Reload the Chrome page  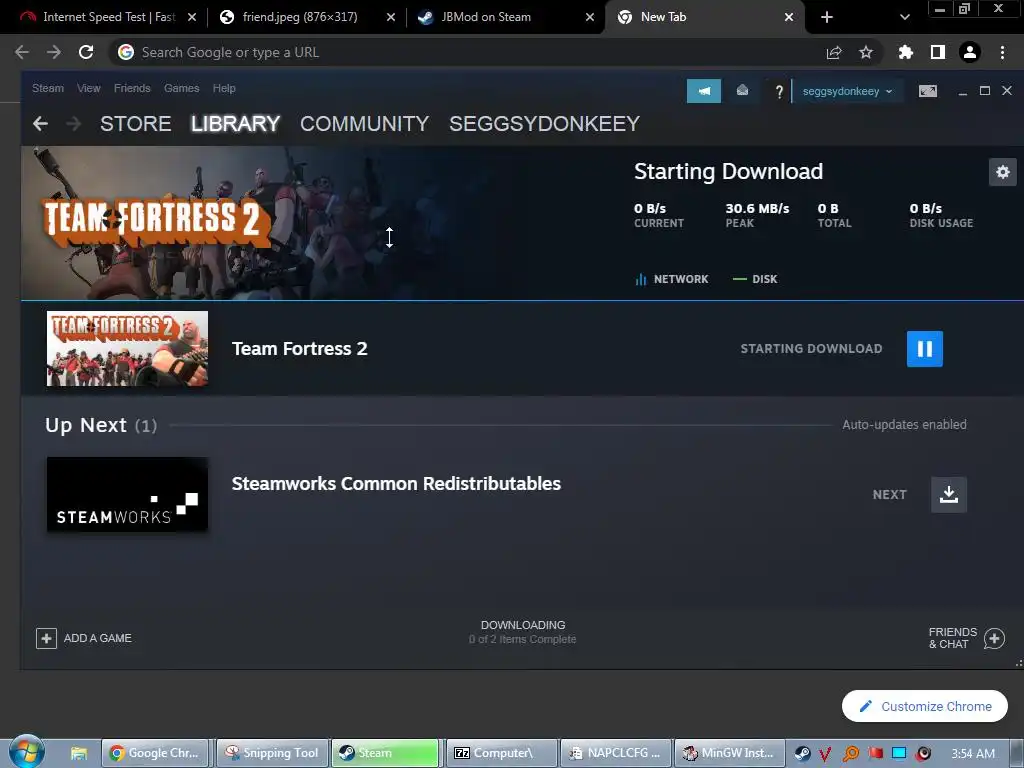(x=86, y=52)
